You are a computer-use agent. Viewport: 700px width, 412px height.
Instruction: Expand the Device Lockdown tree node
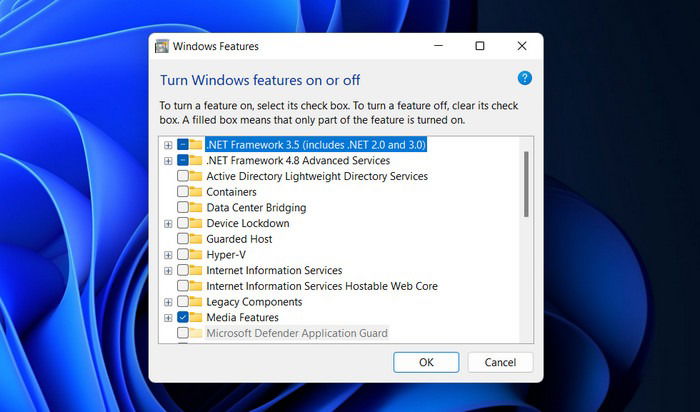[168, 224]
